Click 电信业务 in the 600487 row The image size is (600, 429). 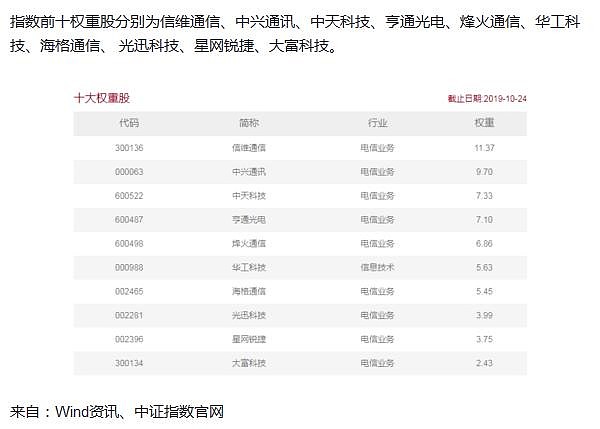pos(377,220)
